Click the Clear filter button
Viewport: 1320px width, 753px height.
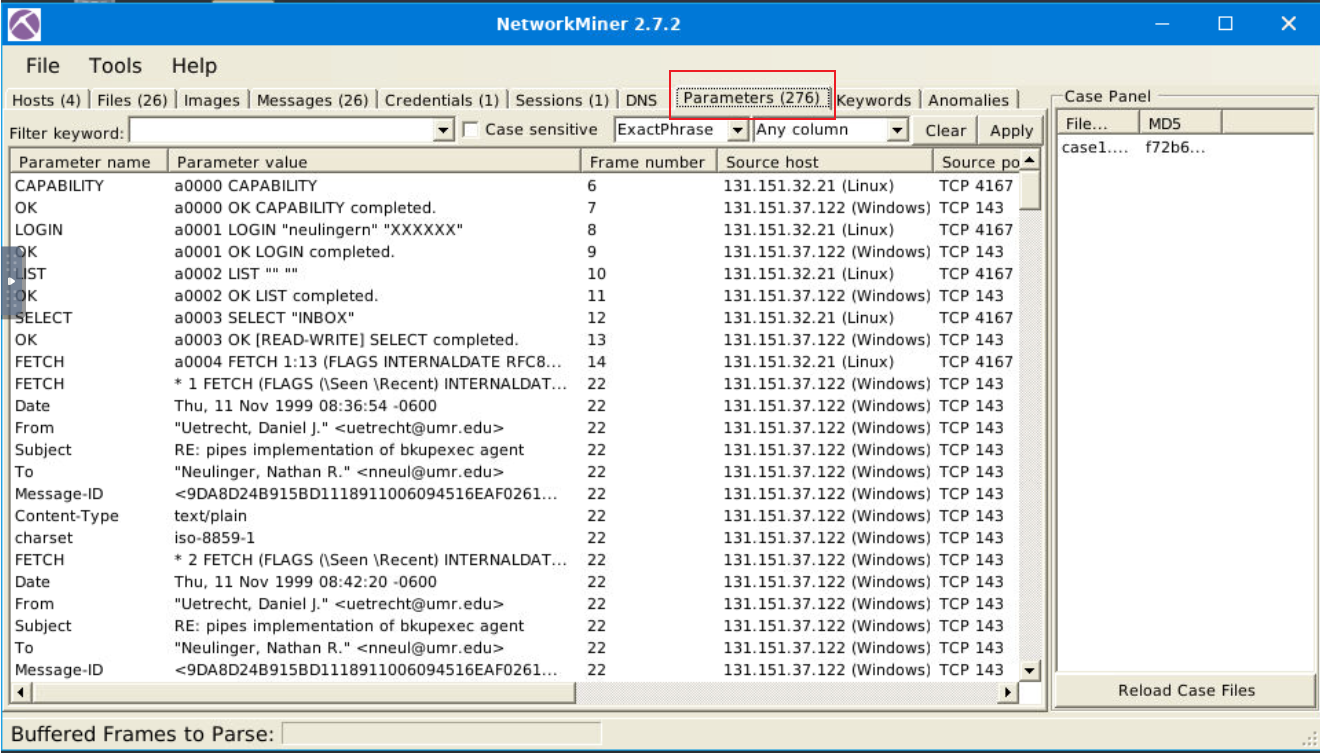(945, 130)
